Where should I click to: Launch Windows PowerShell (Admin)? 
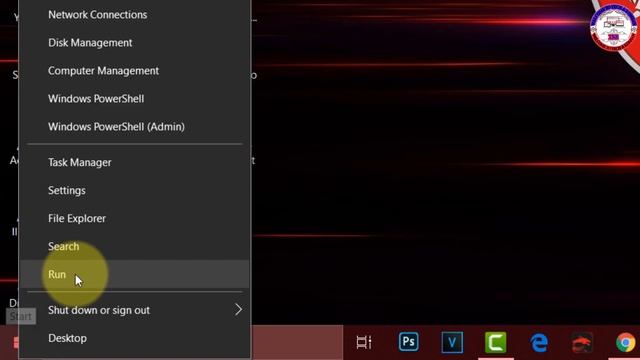coord(135,127)
